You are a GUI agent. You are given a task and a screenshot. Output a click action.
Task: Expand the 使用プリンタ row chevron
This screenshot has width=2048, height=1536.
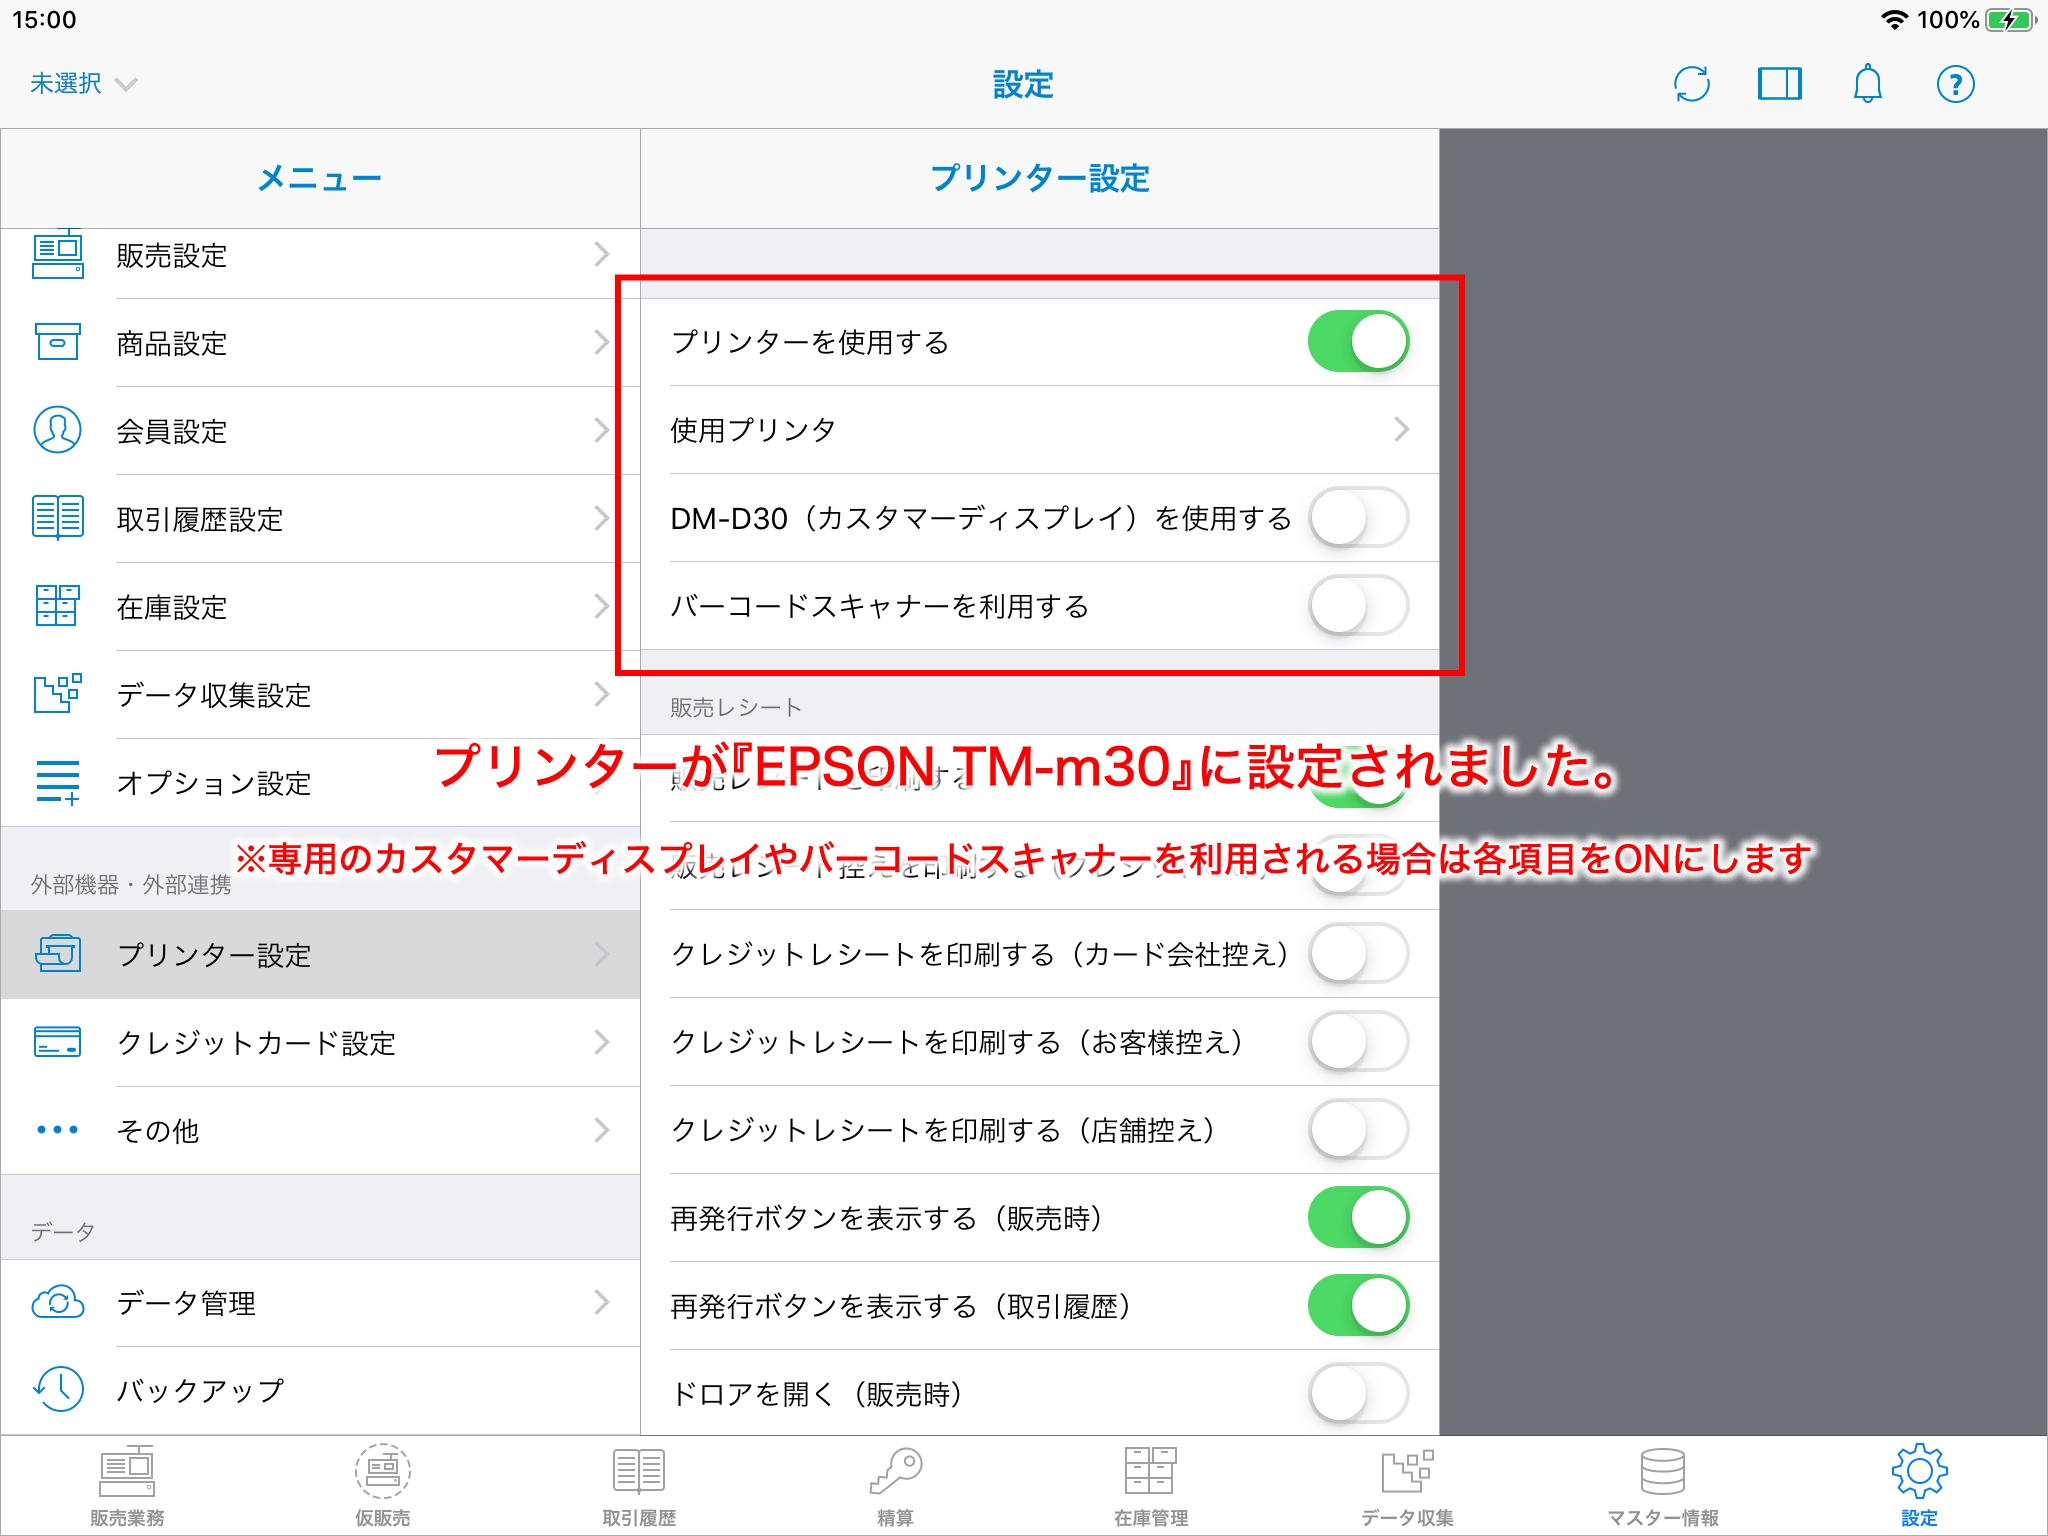click(1401, 430)
